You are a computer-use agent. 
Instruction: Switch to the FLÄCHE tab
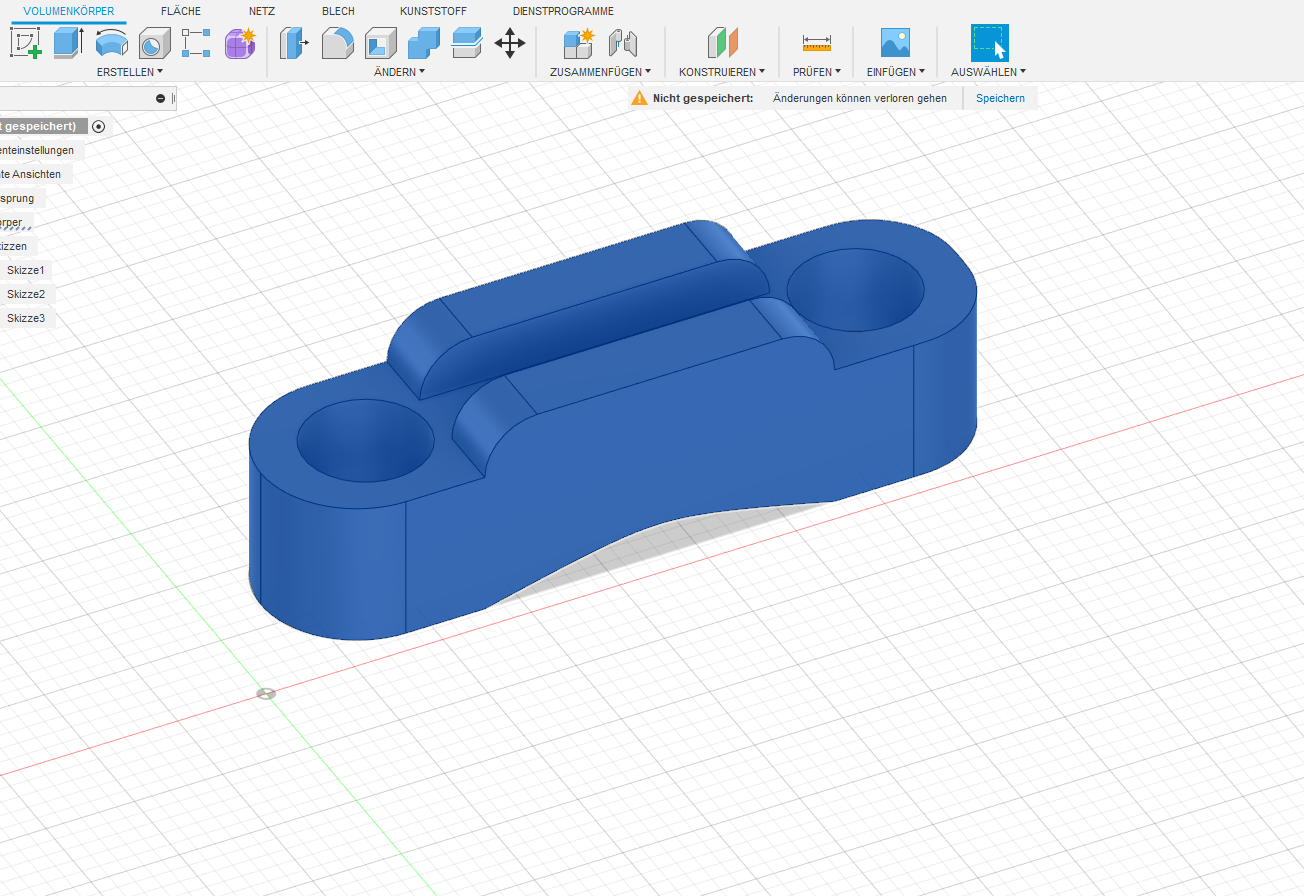[181, 11]
